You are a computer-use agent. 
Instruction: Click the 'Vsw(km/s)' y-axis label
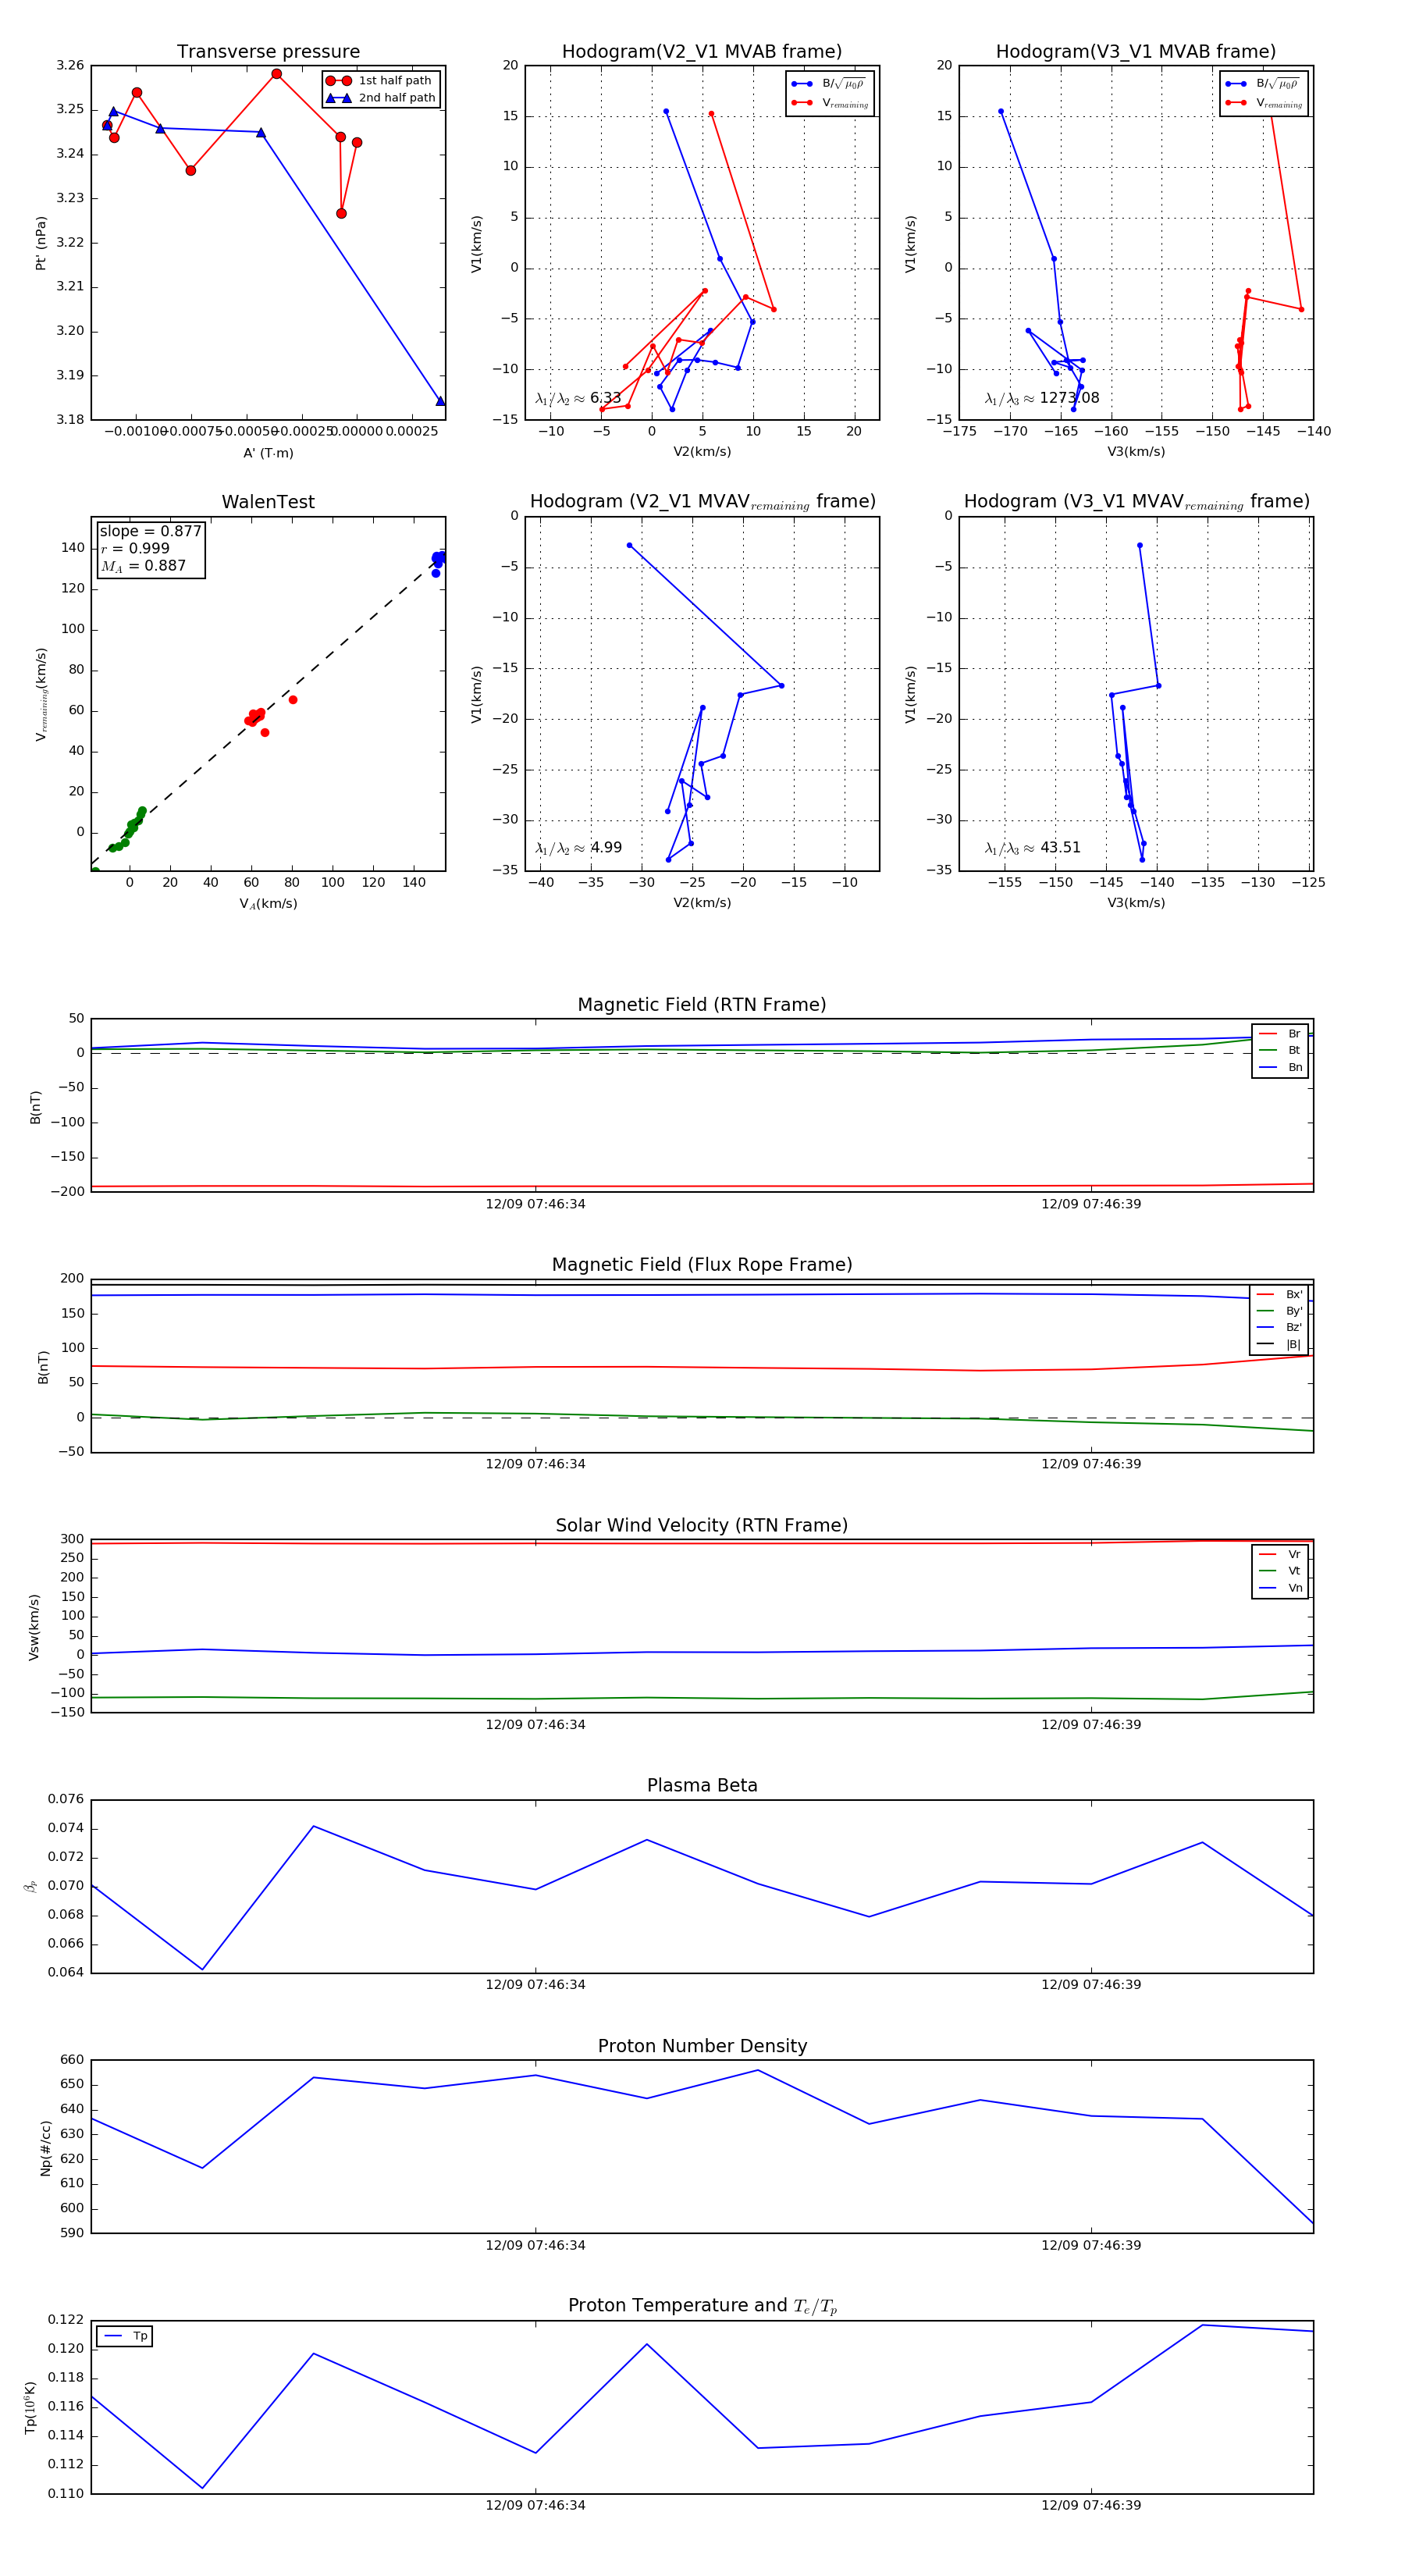[34, 1627]
